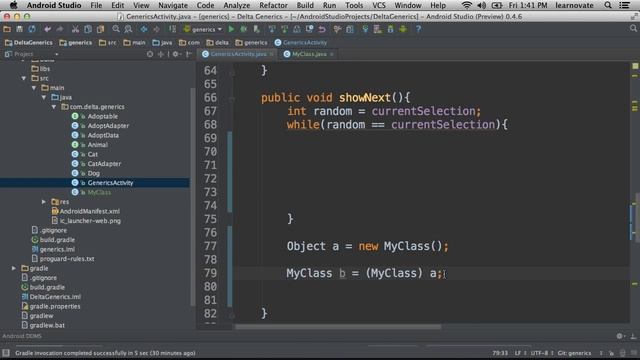Click the search-everywhere magnifier at toolbar right
This screenshot has height=360, width=640.
[633, 29]
